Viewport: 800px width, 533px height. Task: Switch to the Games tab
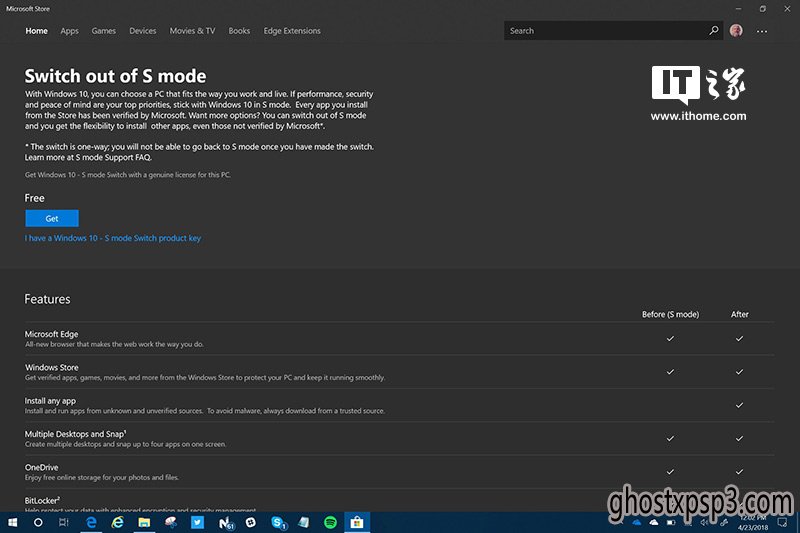104,31
